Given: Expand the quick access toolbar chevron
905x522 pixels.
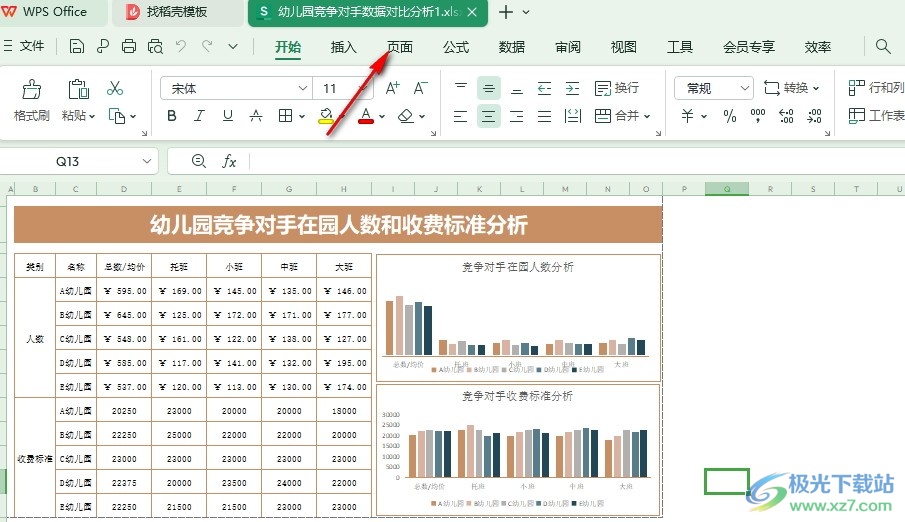Looking at the screenshot, I should pos(233,46).
